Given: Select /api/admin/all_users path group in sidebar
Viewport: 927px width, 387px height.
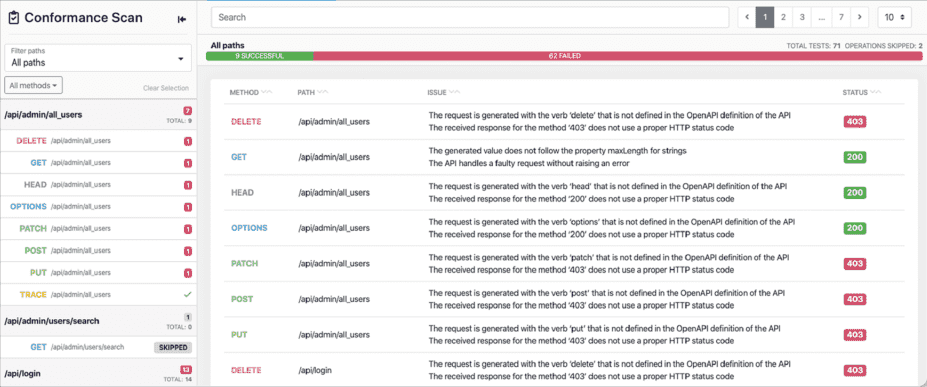Looking at the screenshot, I should tap(98, 115).
